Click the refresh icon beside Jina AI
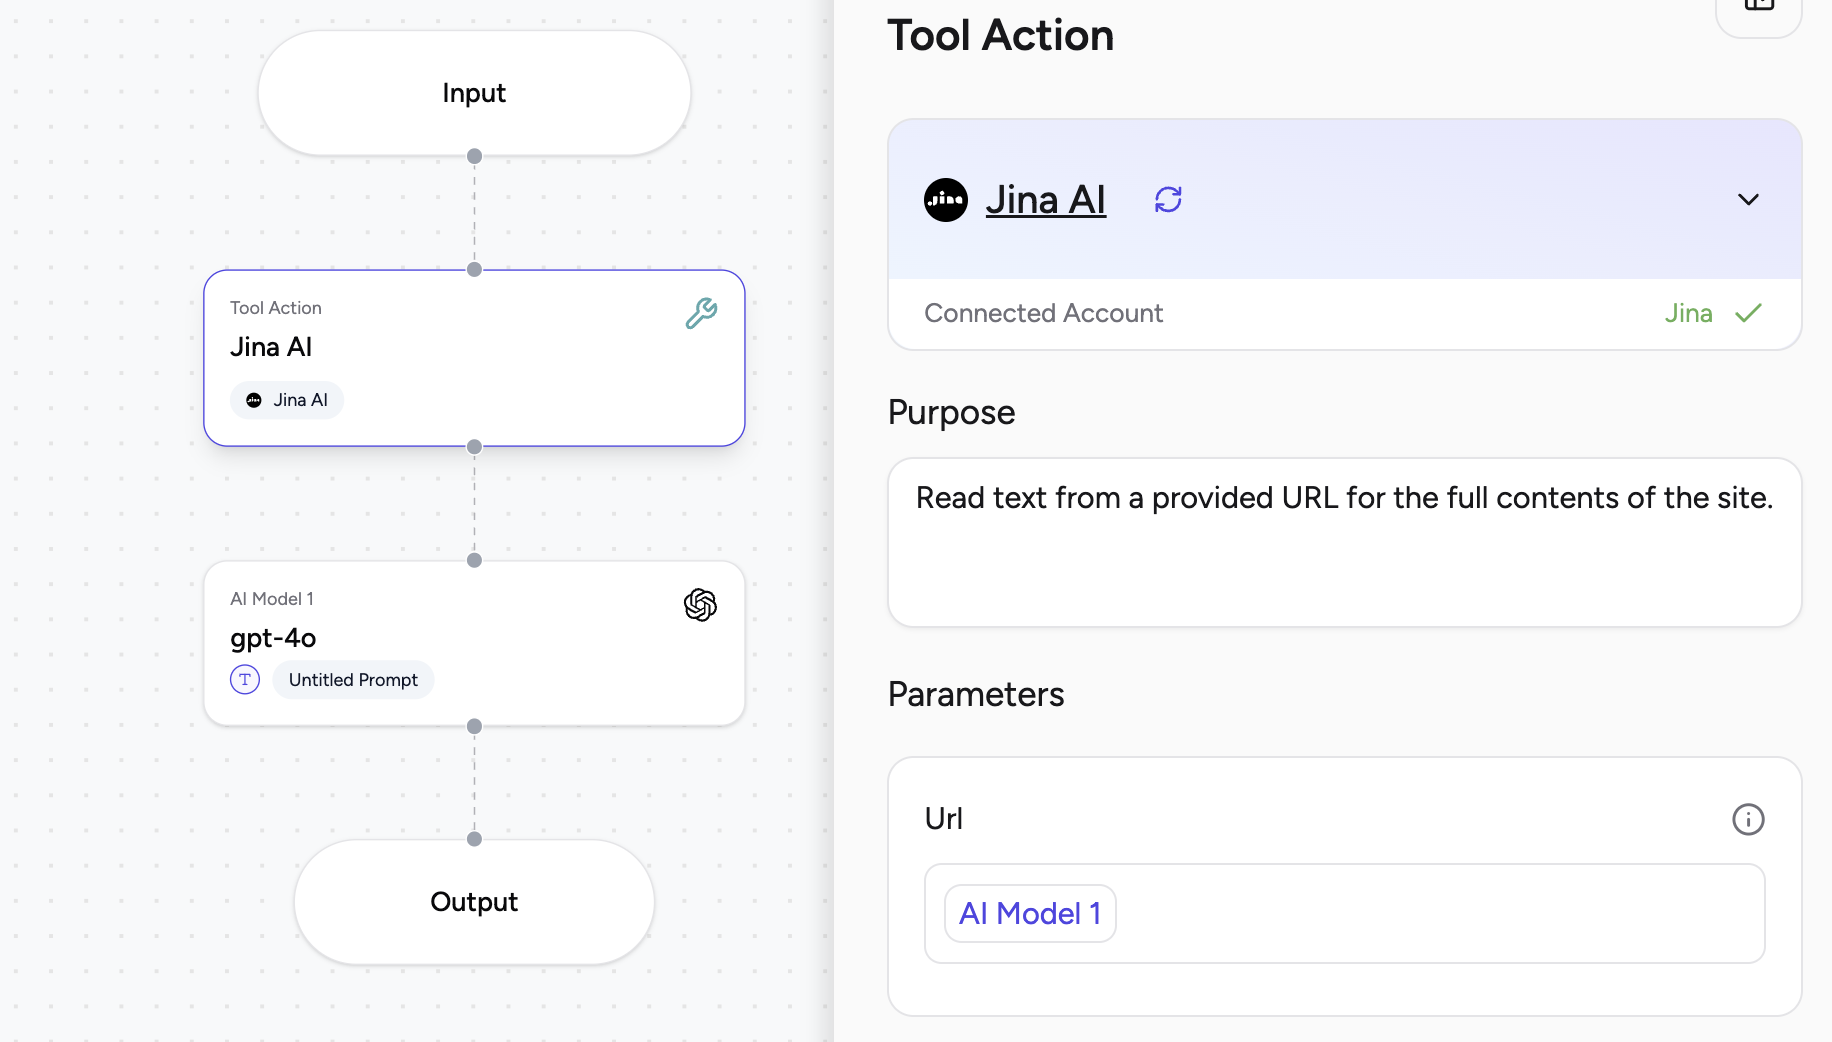The image size is (1832, 1042). [x=1168, y=199]
